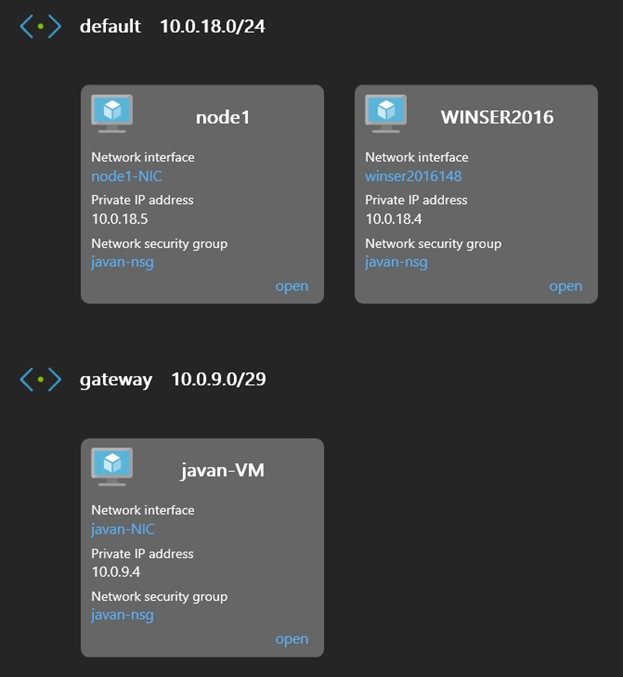Open the winser2016148 network interface link
The height and width of the screenshot is (677, 623).
click(413, 176)
